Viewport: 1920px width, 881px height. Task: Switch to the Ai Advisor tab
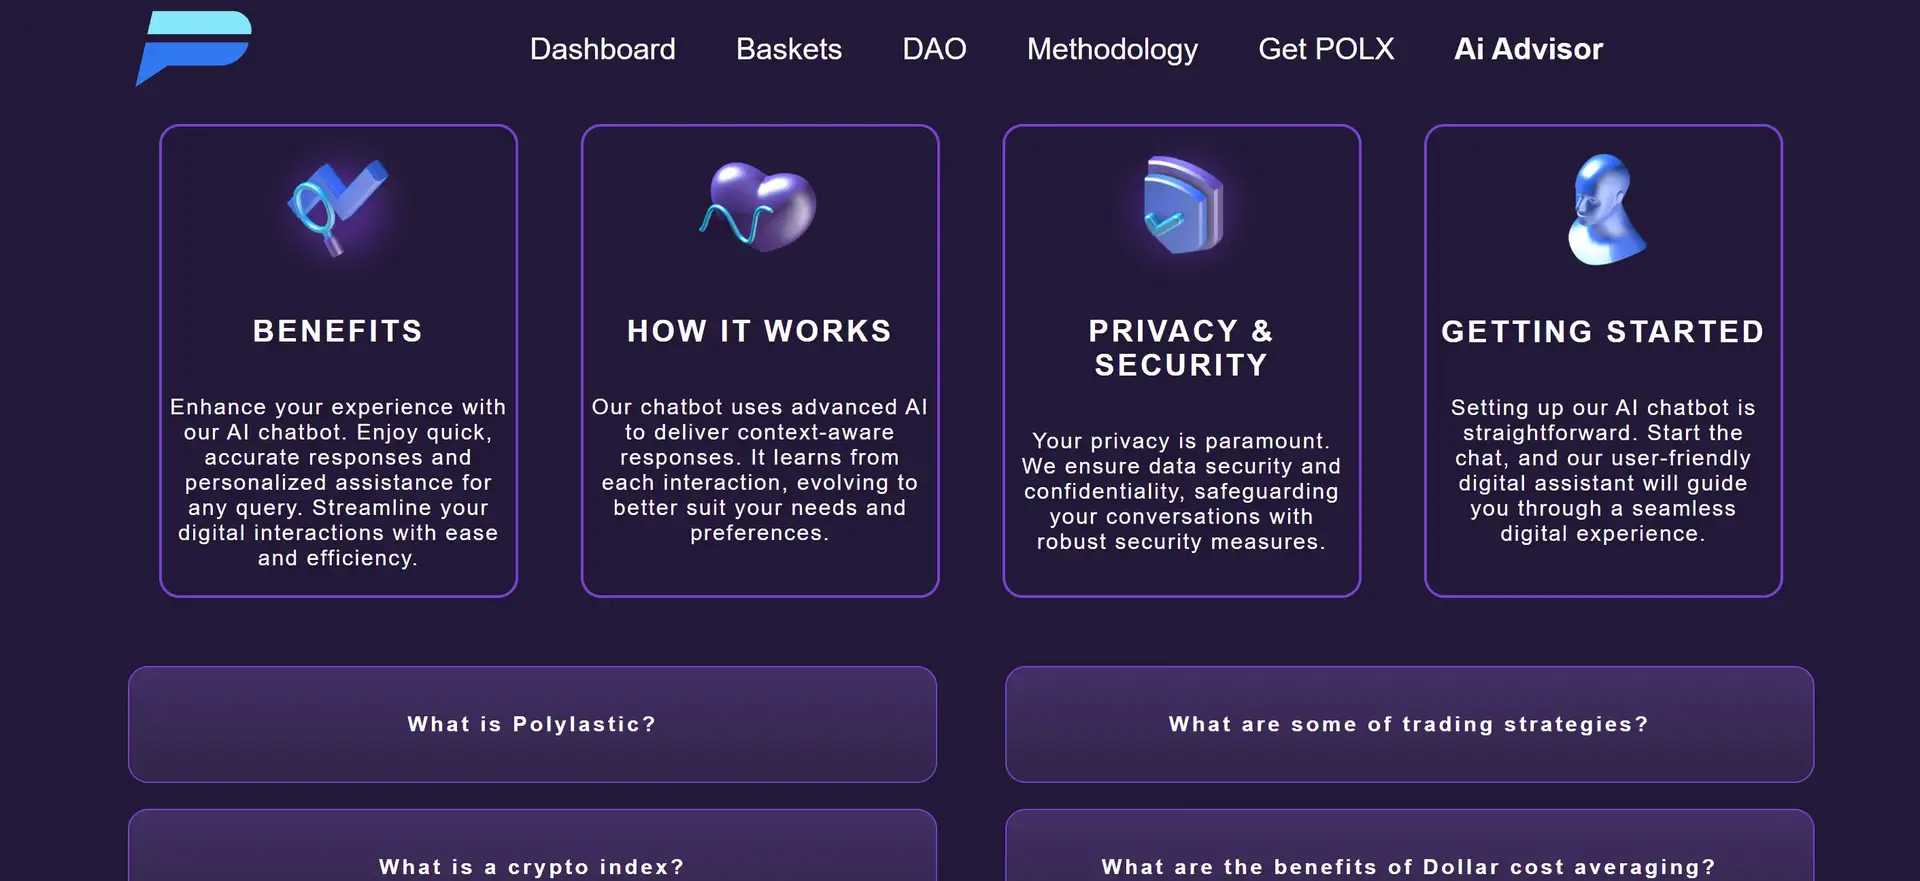point(1528,49)
